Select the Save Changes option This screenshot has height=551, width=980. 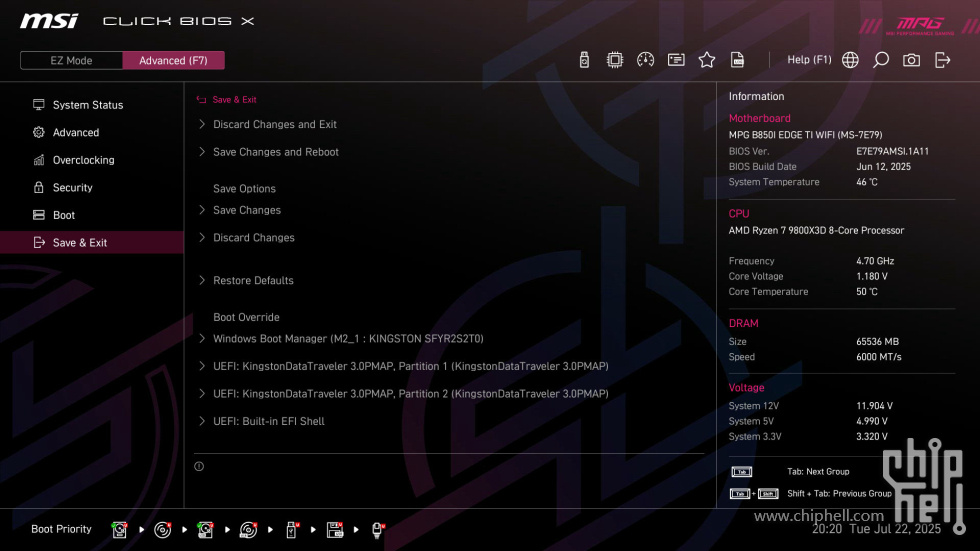click(247, 210)
